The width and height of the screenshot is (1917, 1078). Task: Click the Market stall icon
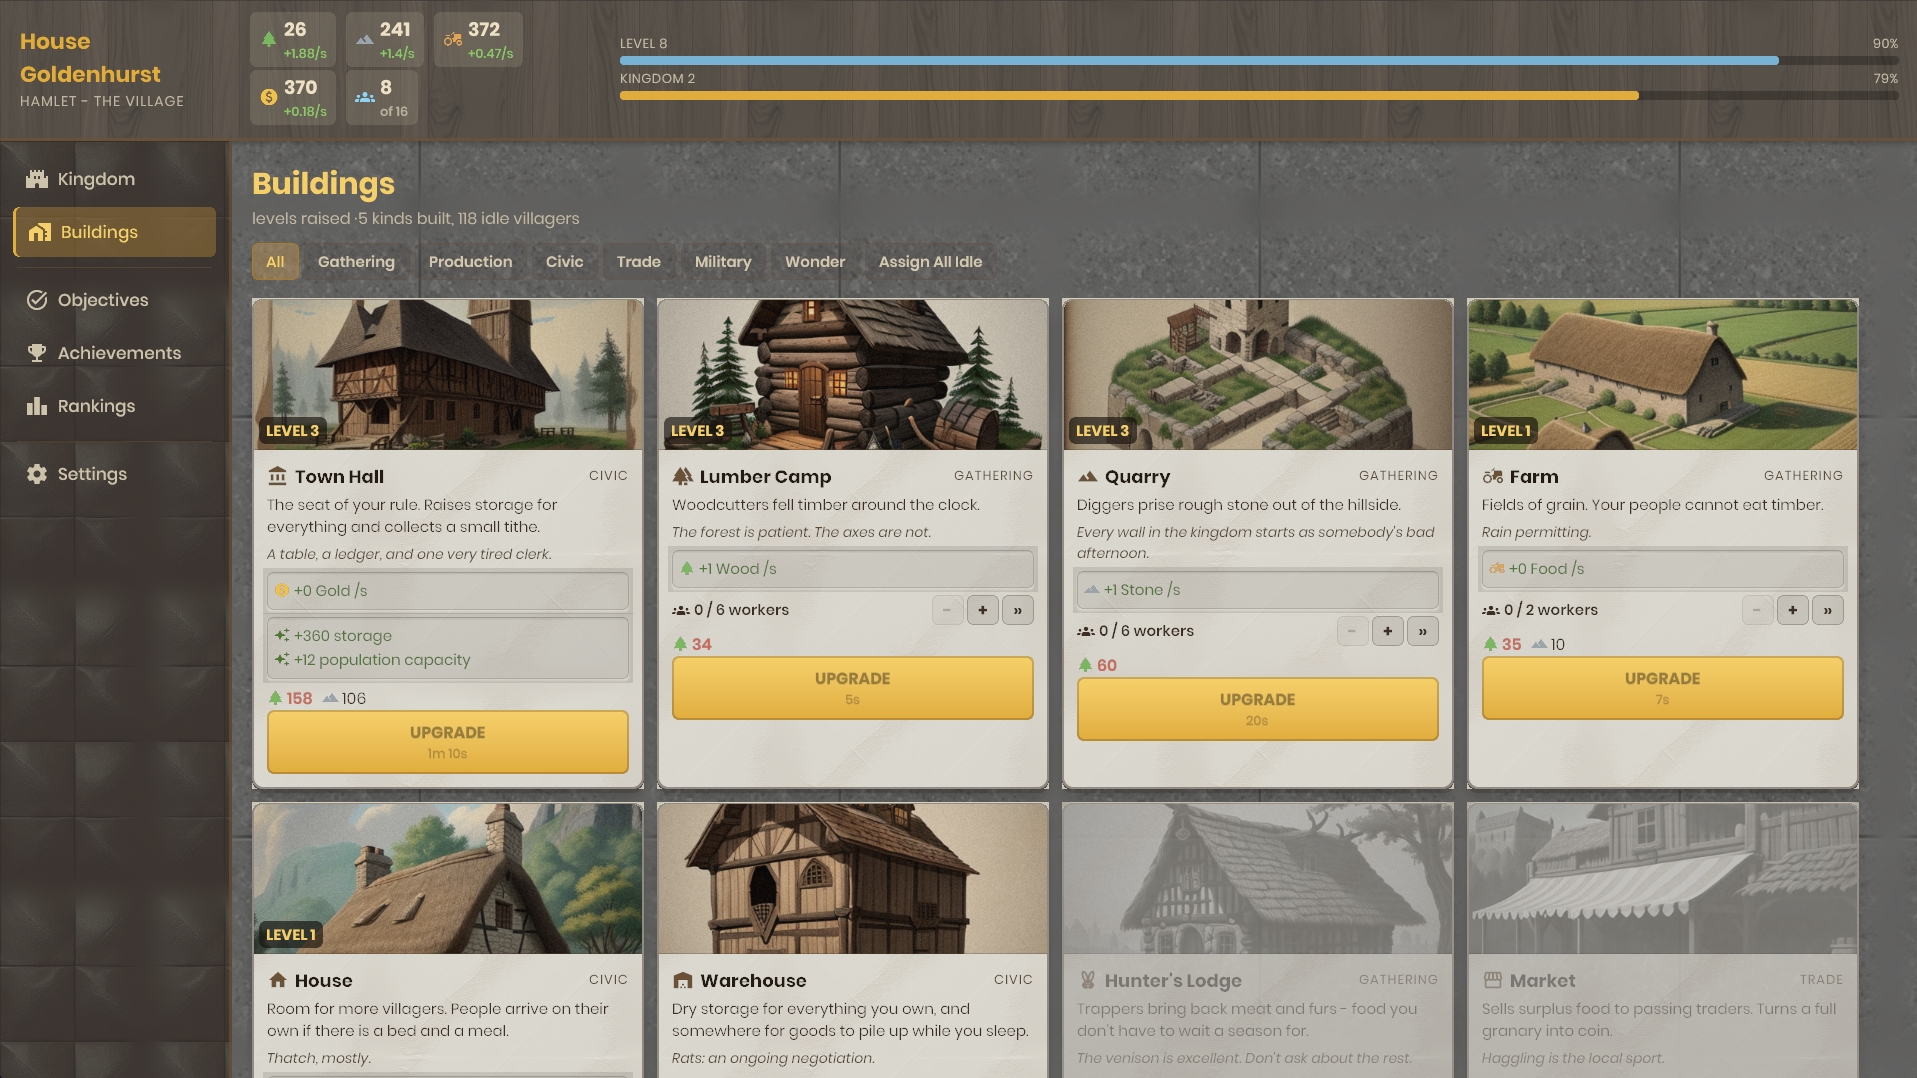(1493, 980)
